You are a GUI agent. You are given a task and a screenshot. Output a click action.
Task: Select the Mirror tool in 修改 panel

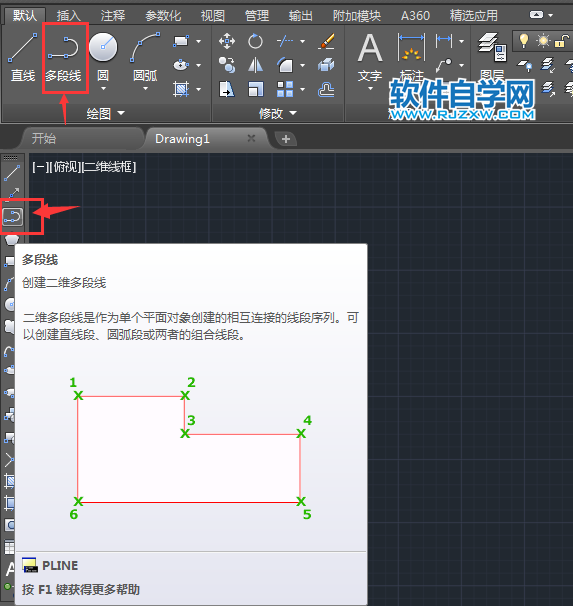[255, 65]
